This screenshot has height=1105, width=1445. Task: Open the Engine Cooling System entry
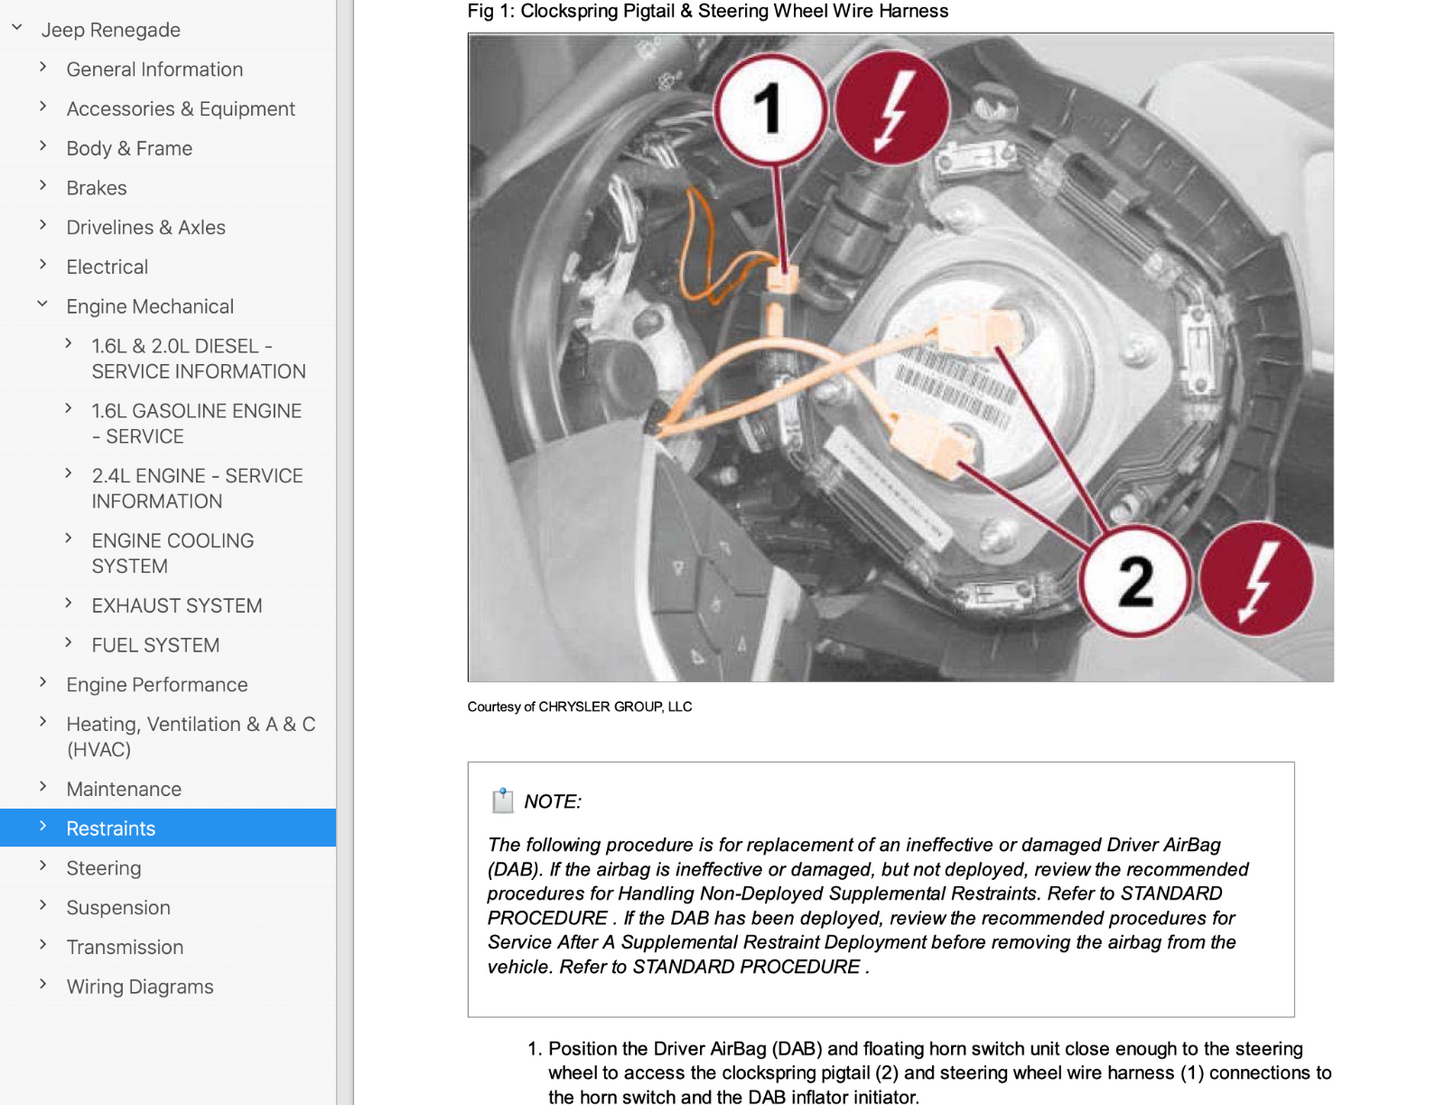pyautogui.click(x=172, y=553)
